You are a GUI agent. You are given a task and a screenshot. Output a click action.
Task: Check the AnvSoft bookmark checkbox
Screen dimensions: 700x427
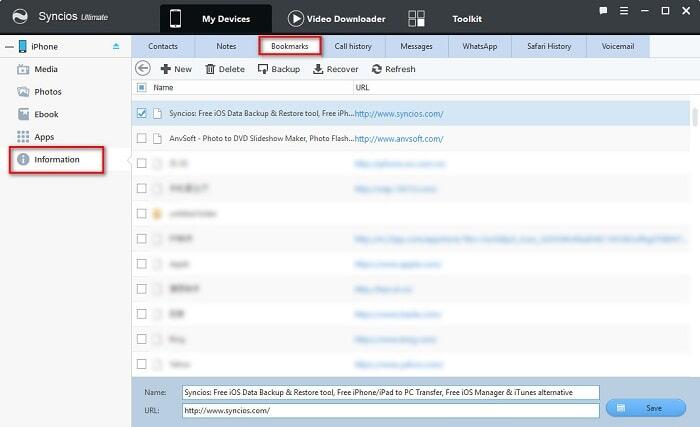pyautogui.click(x=142, y=138)
